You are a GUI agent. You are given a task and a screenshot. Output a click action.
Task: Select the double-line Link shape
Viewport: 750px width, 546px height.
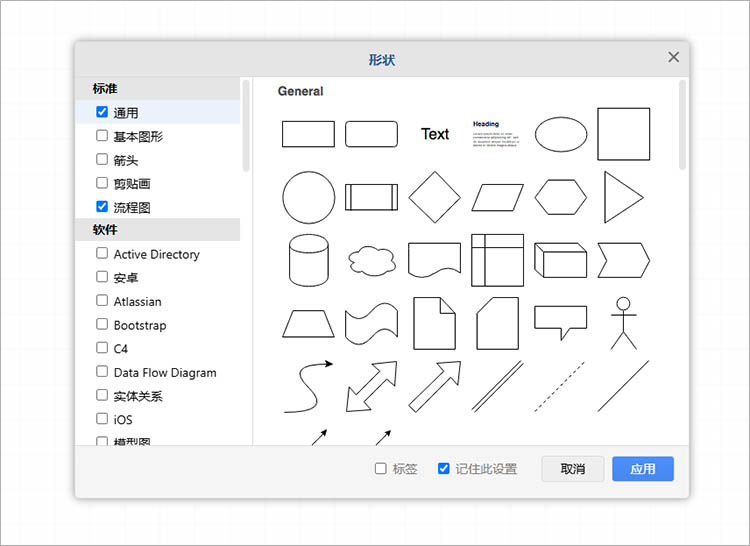coord(497,386)
